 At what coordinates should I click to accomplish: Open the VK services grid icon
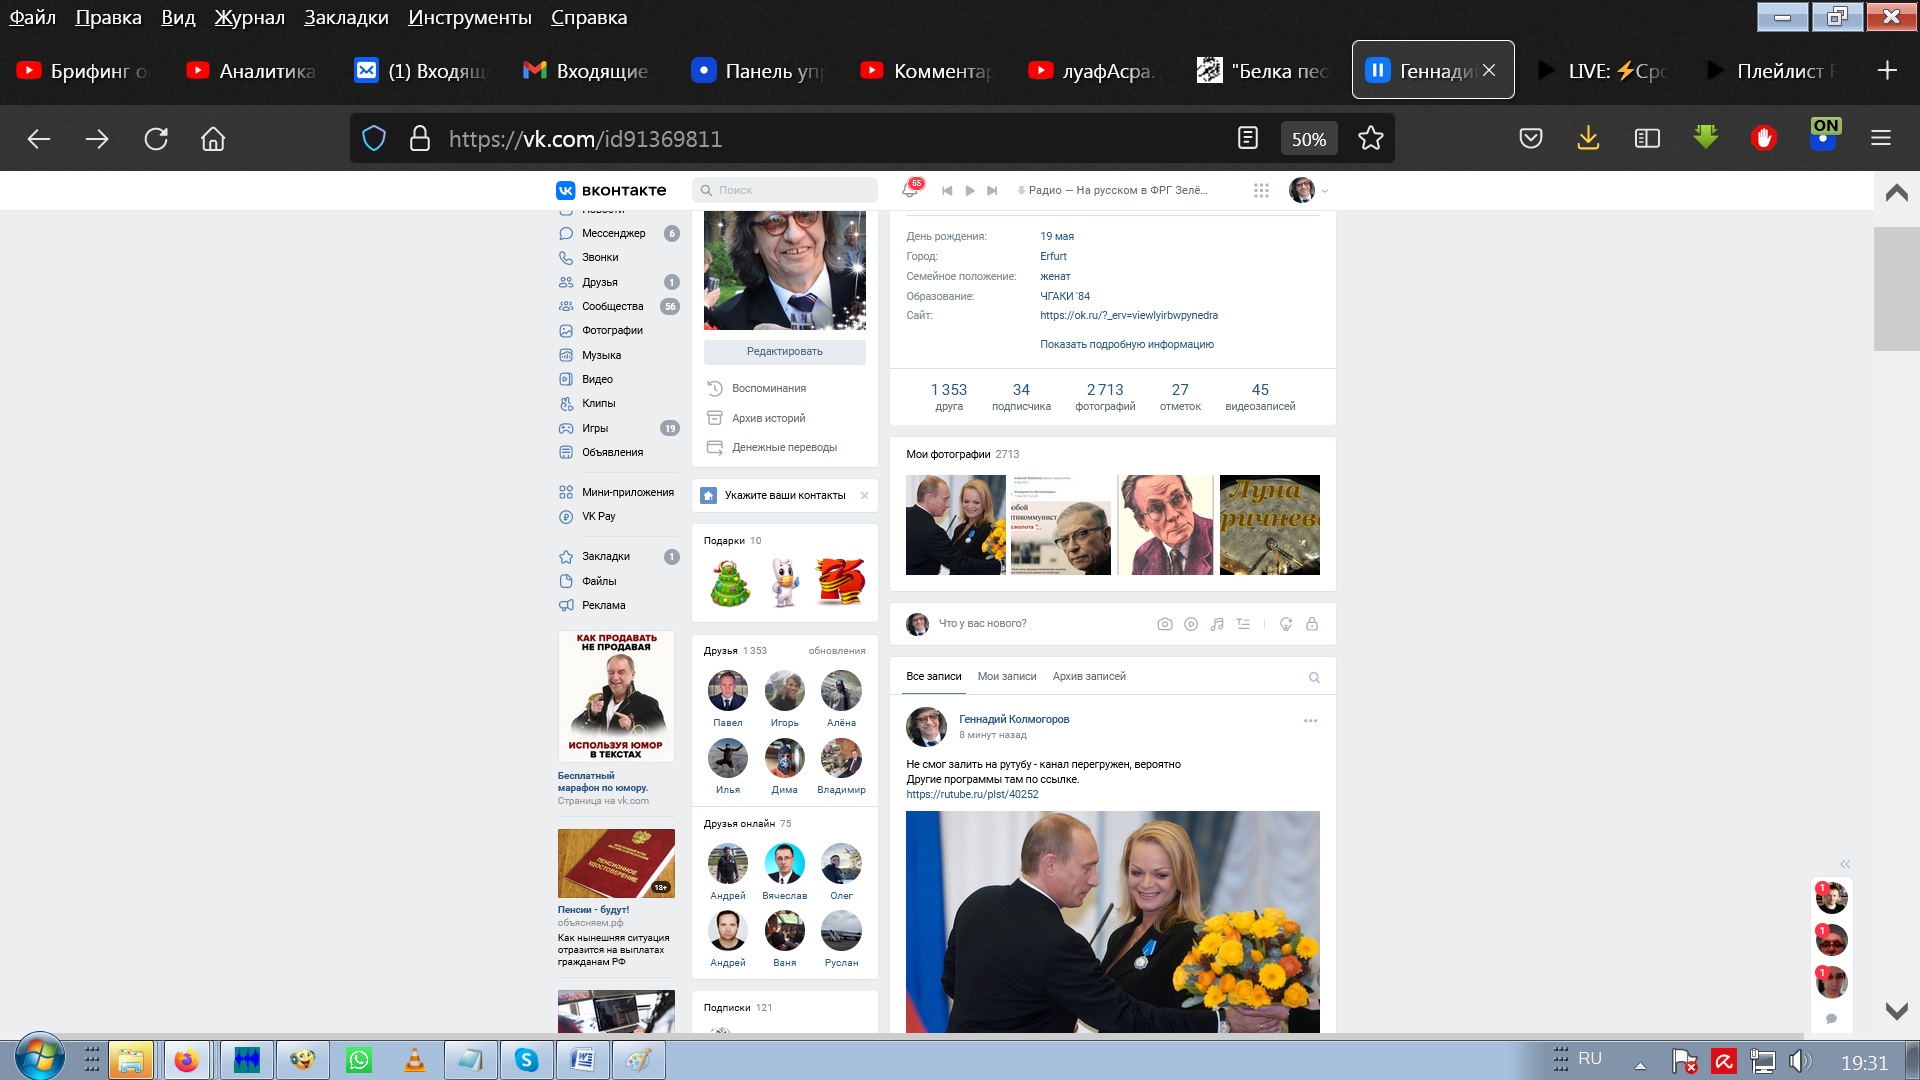point(1261,190)
